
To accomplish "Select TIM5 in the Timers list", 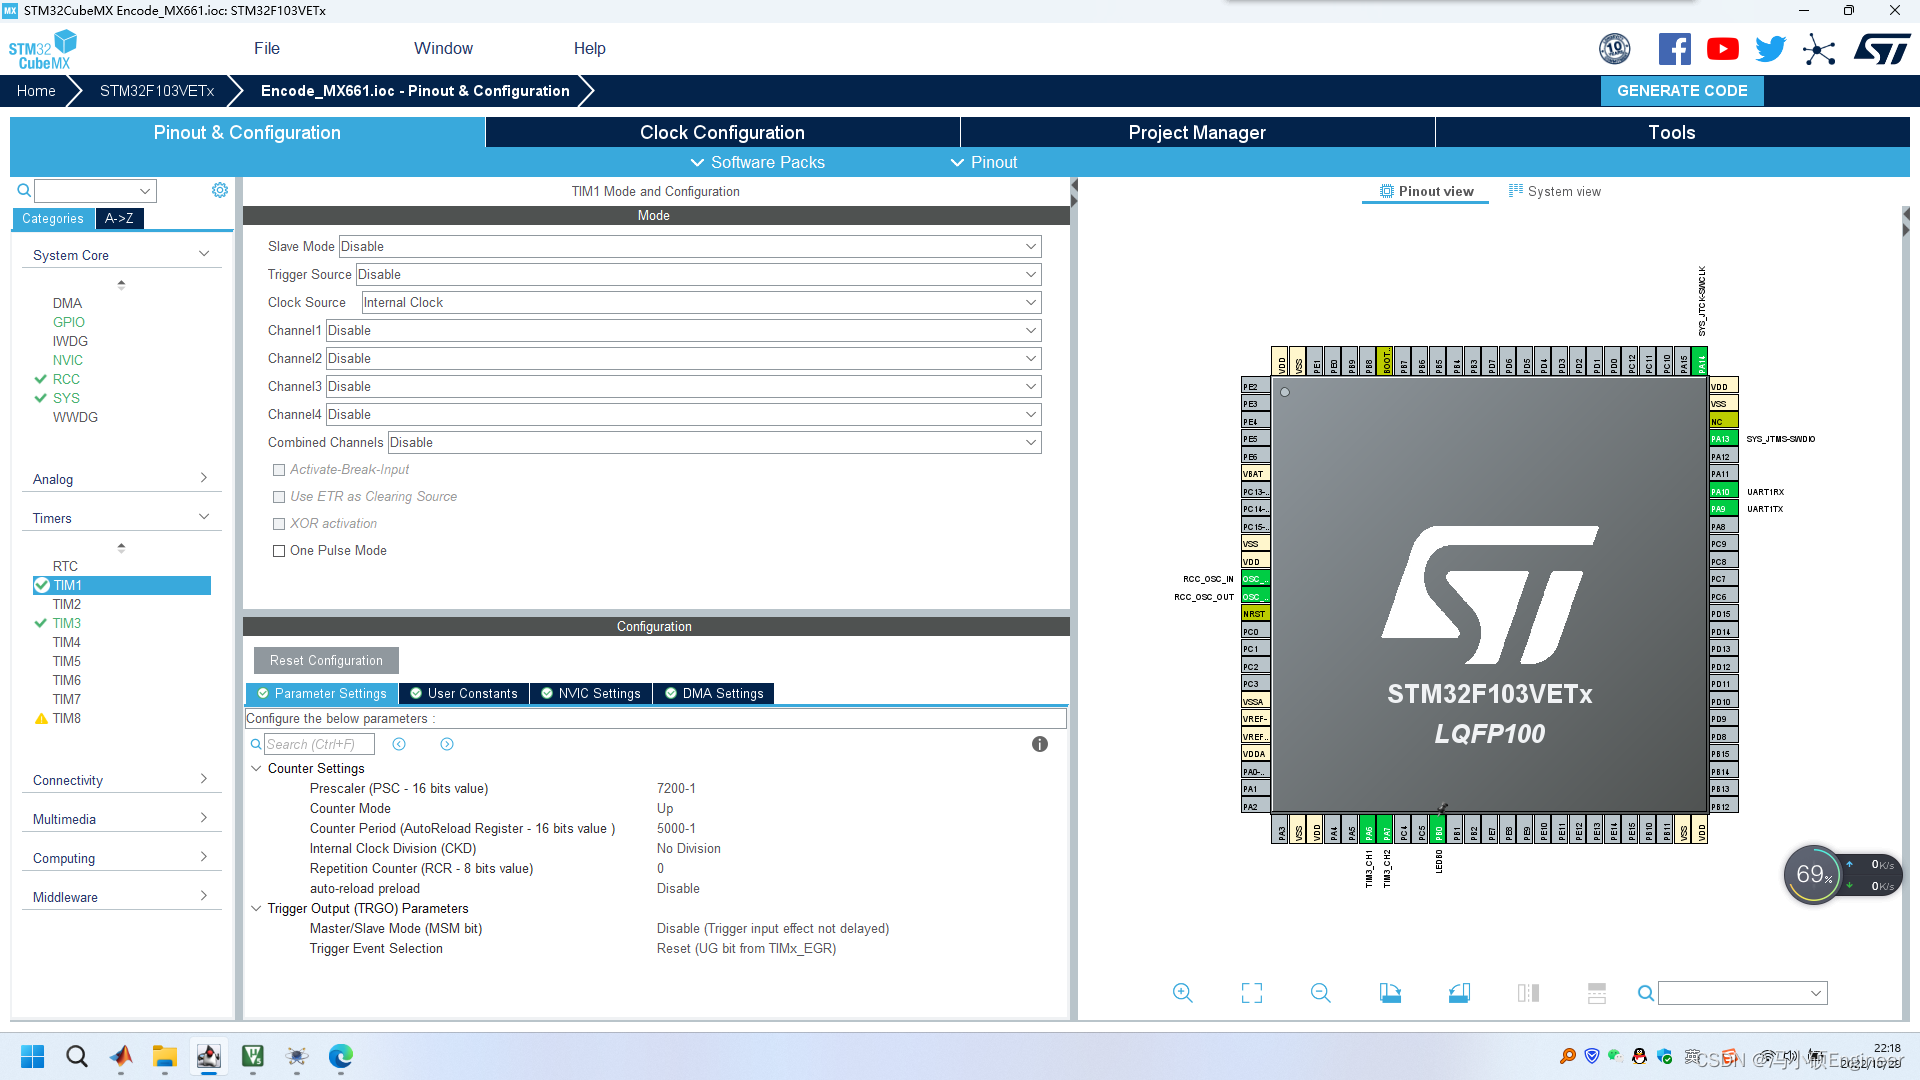I will pos(67,661).
